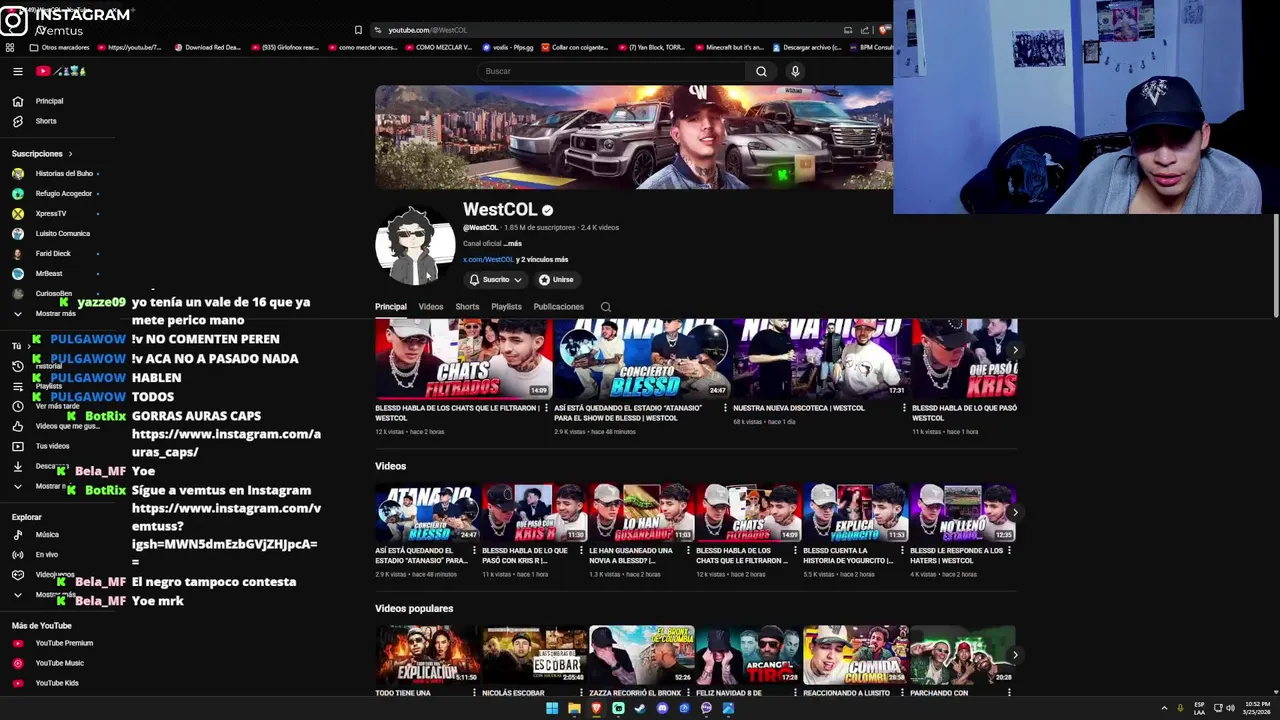The width and height of the screenshot is (1280, 720).
Task: Open Discord from the taskbar
Action: [662, 708]
